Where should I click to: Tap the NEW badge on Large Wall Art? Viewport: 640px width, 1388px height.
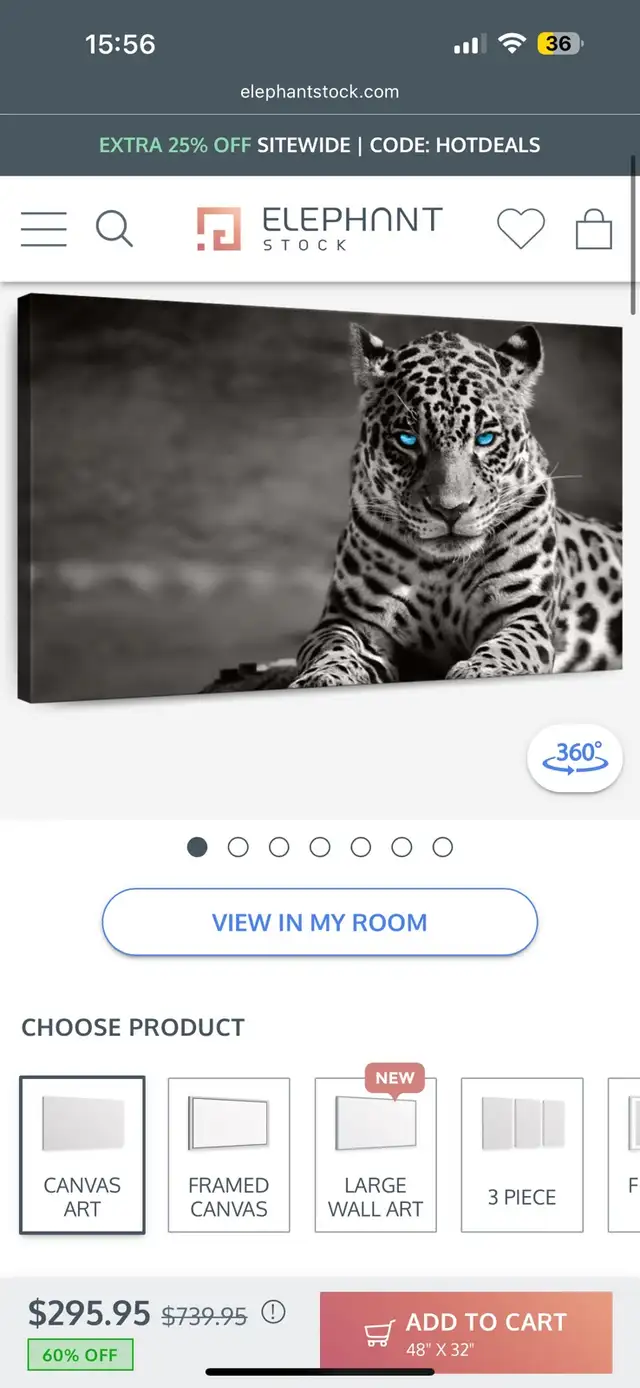click(395, 1079)
